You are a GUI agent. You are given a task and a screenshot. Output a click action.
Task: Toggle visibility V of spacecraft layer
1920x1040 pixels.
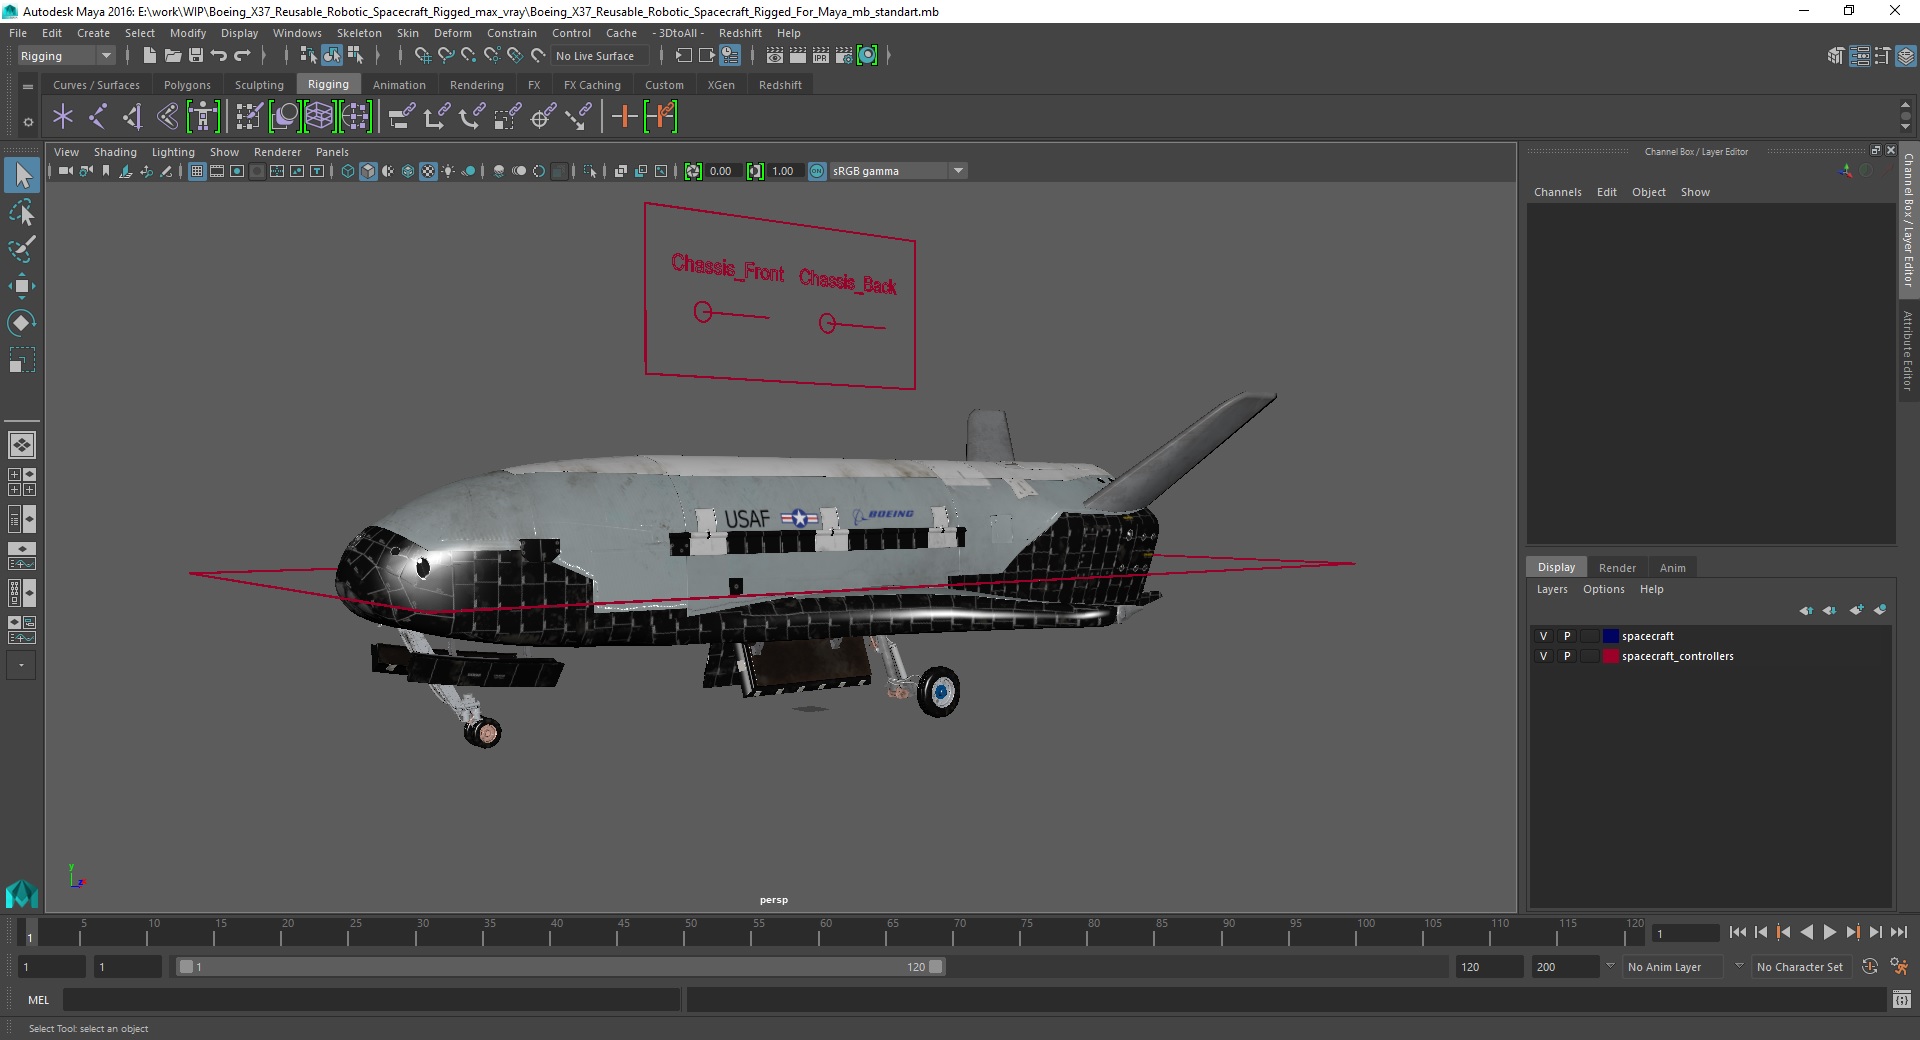point(1543,636)
